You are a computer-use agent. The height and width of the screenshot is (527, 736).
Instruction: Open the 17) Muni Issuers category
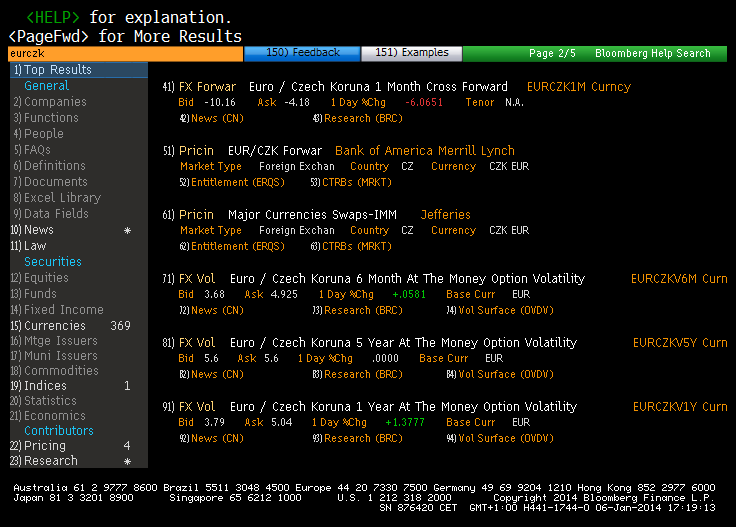(54, 356)
